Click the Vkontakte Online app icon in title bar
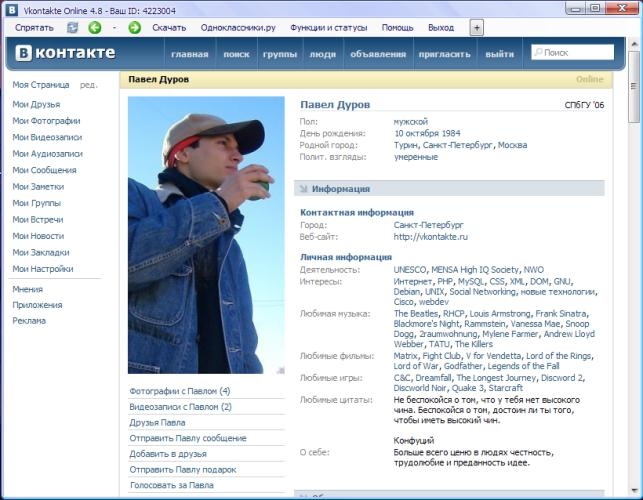 [x=11, y=10]
